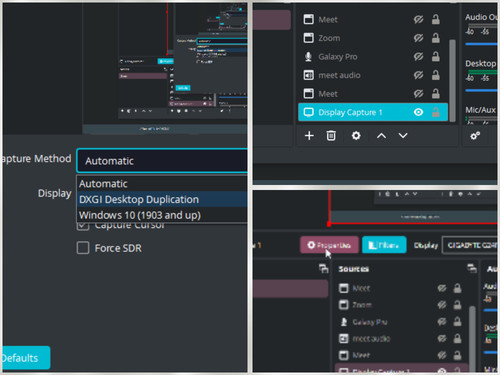Click the lock icon on Zoom in the lower blurry list
Image resolution: width=500 pixels, height=375 pixels.
pyautogui.click(x=457, y=305)
